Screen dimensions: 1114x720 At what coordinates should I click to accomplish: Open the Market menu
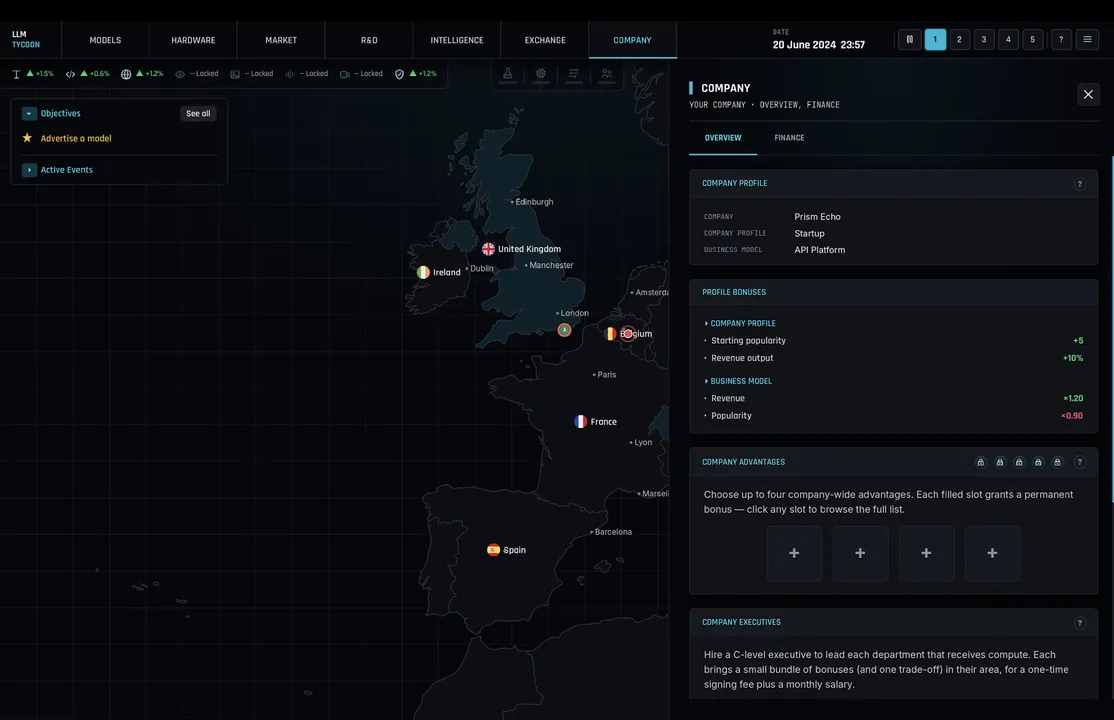click(x=281, y=41)
